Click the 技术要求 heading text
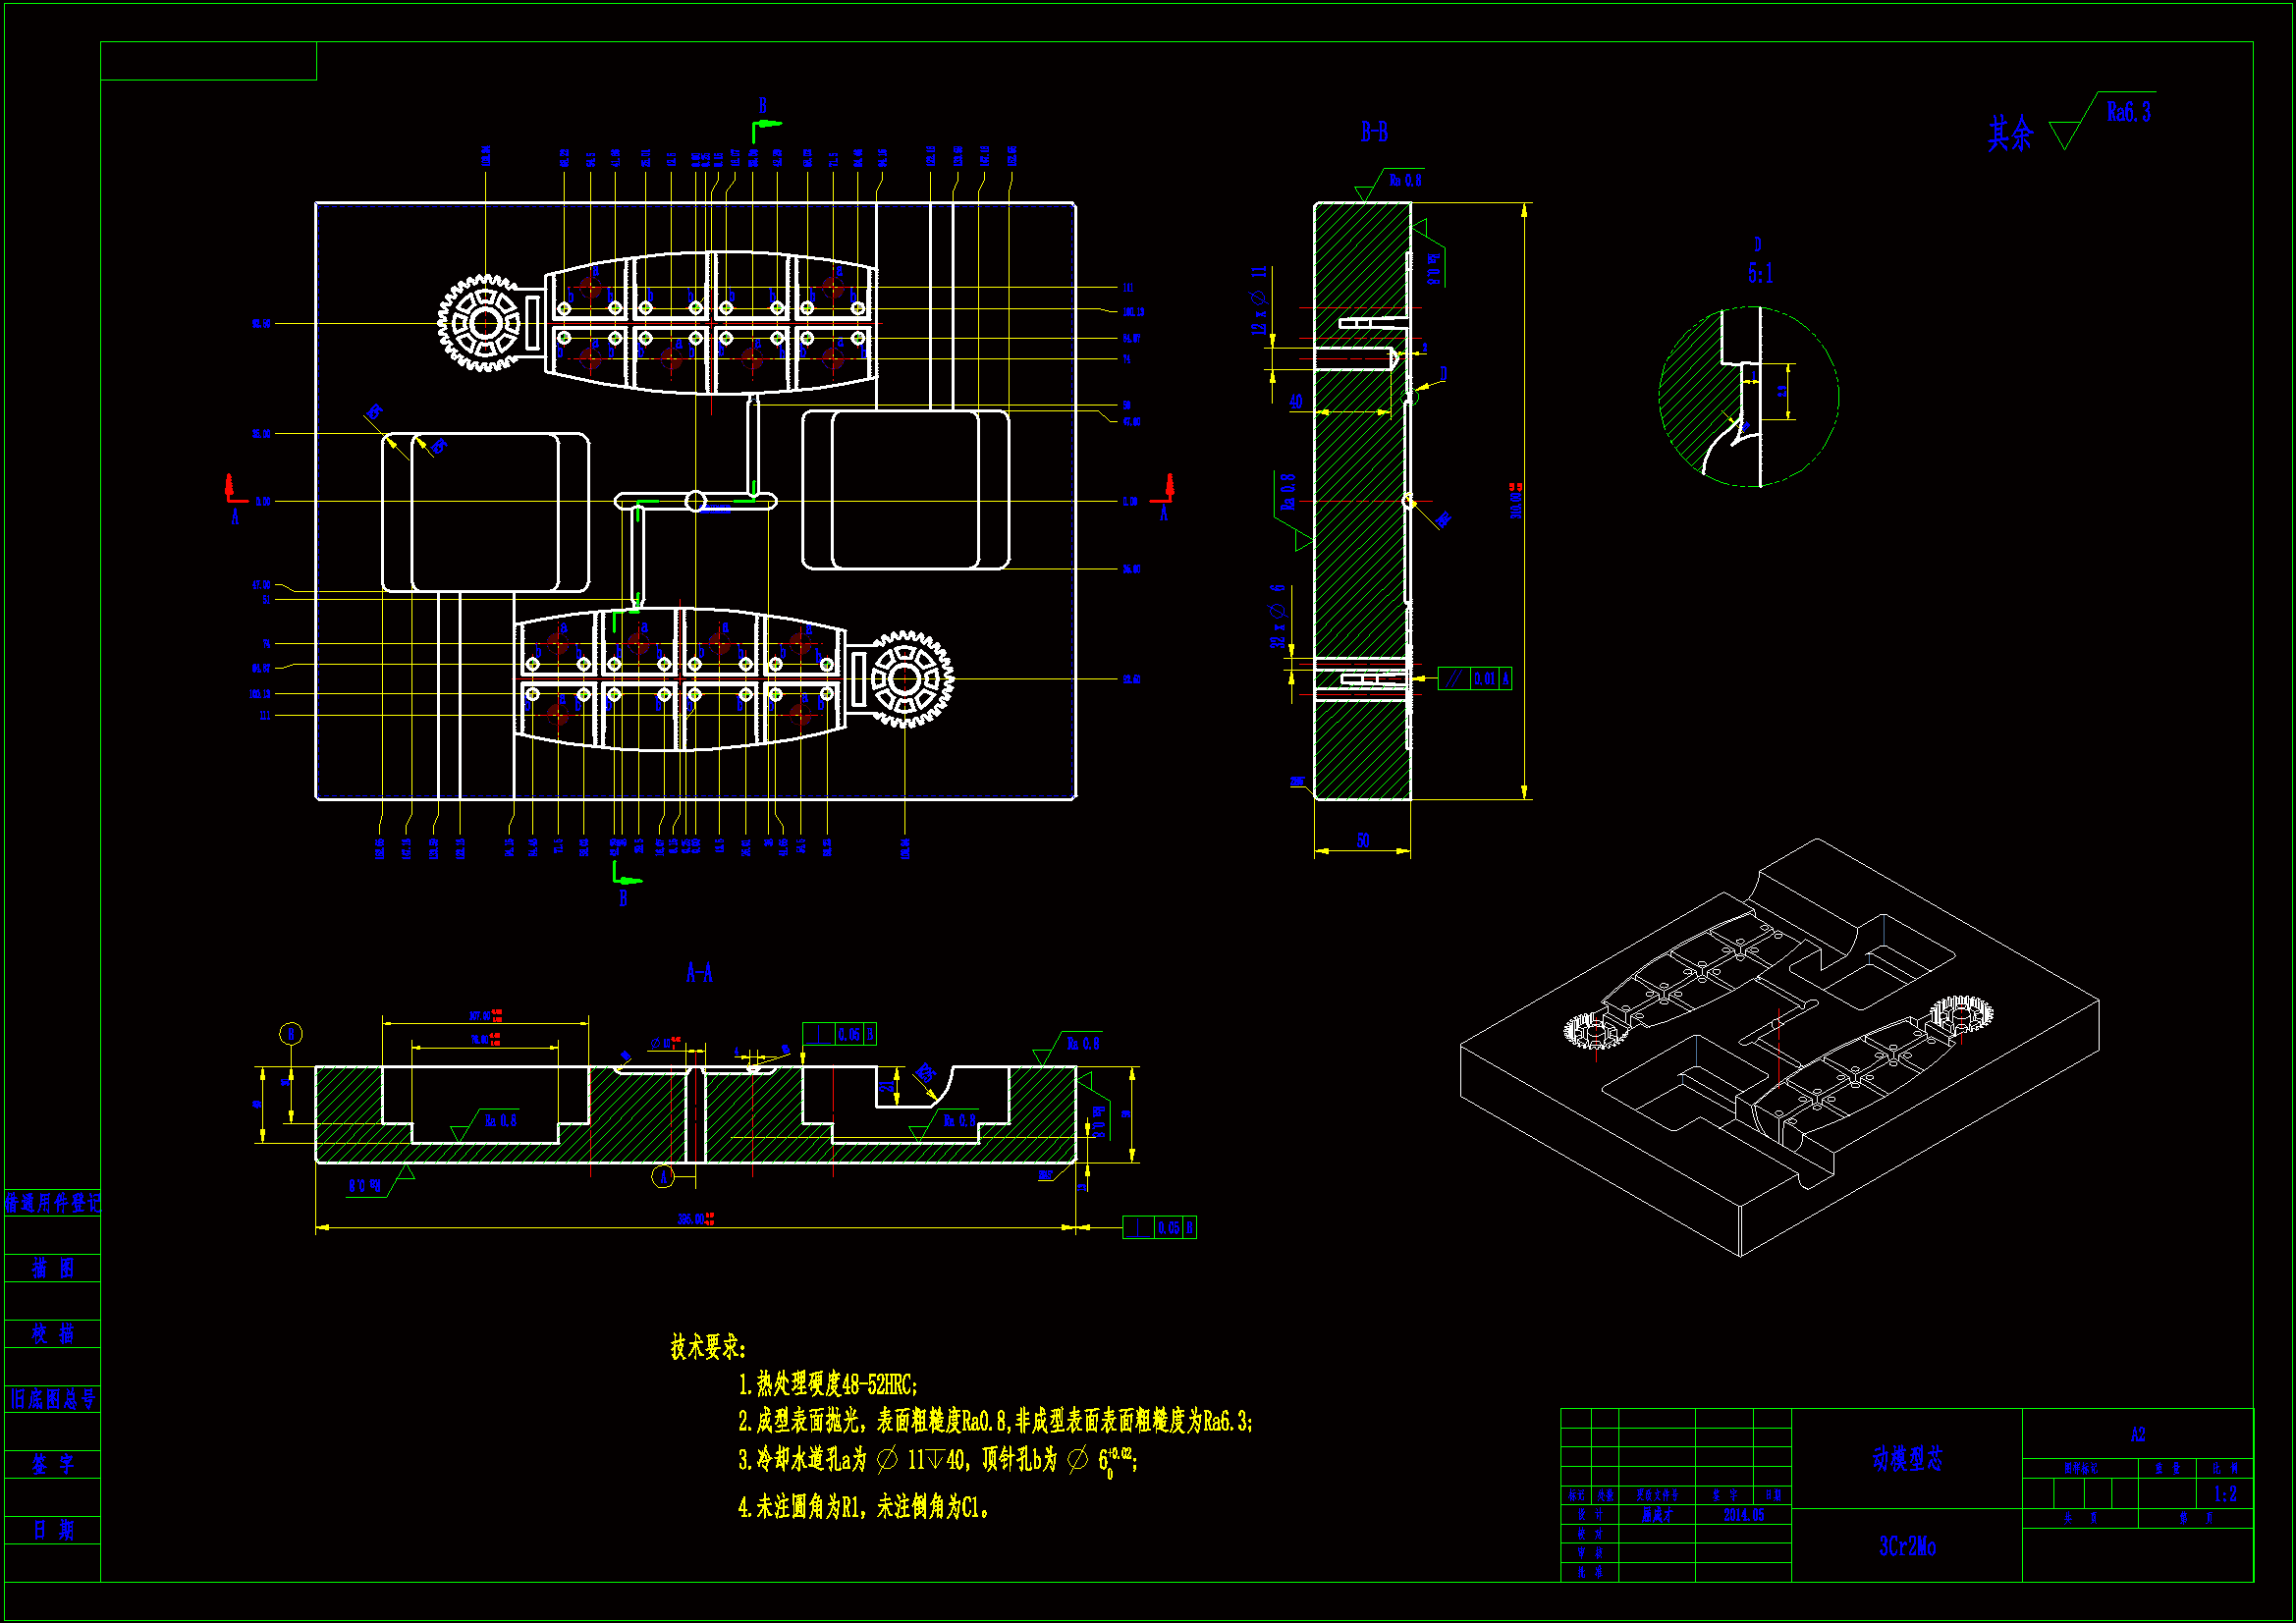2296x1623 pixels. [x=707, y=1347]
